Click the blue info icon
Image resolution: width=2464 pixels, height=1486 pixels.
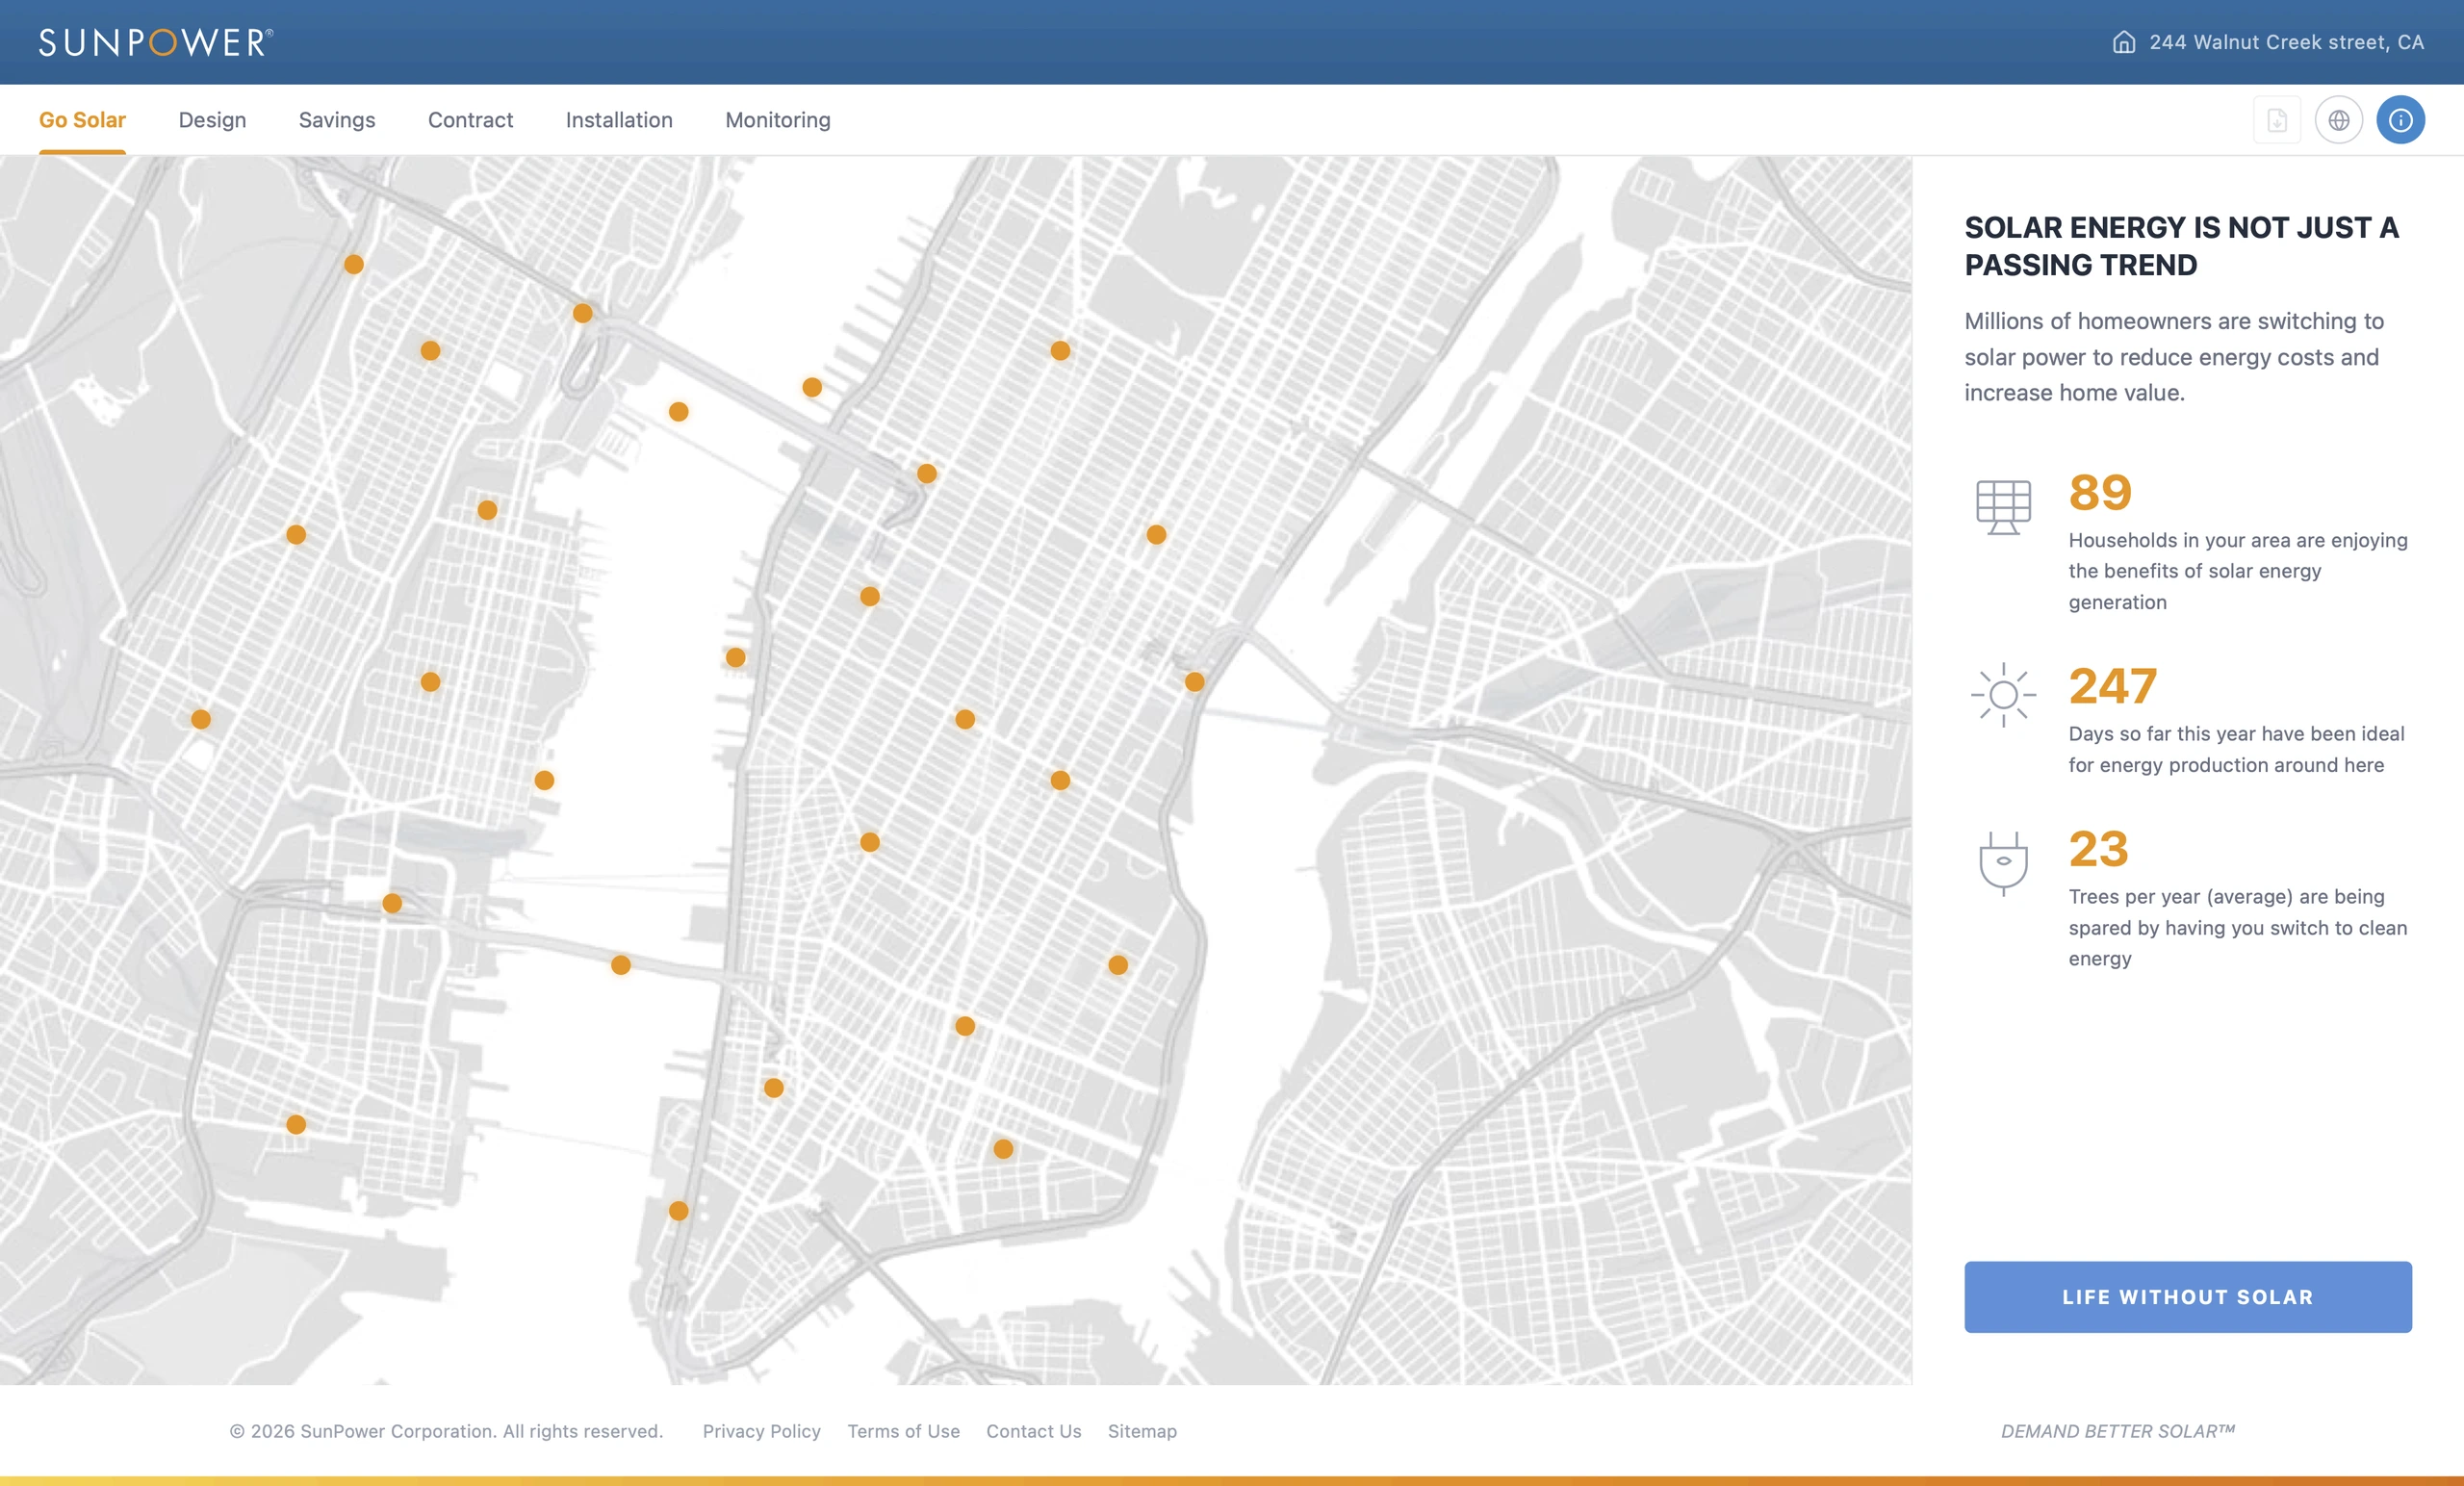2400,120
